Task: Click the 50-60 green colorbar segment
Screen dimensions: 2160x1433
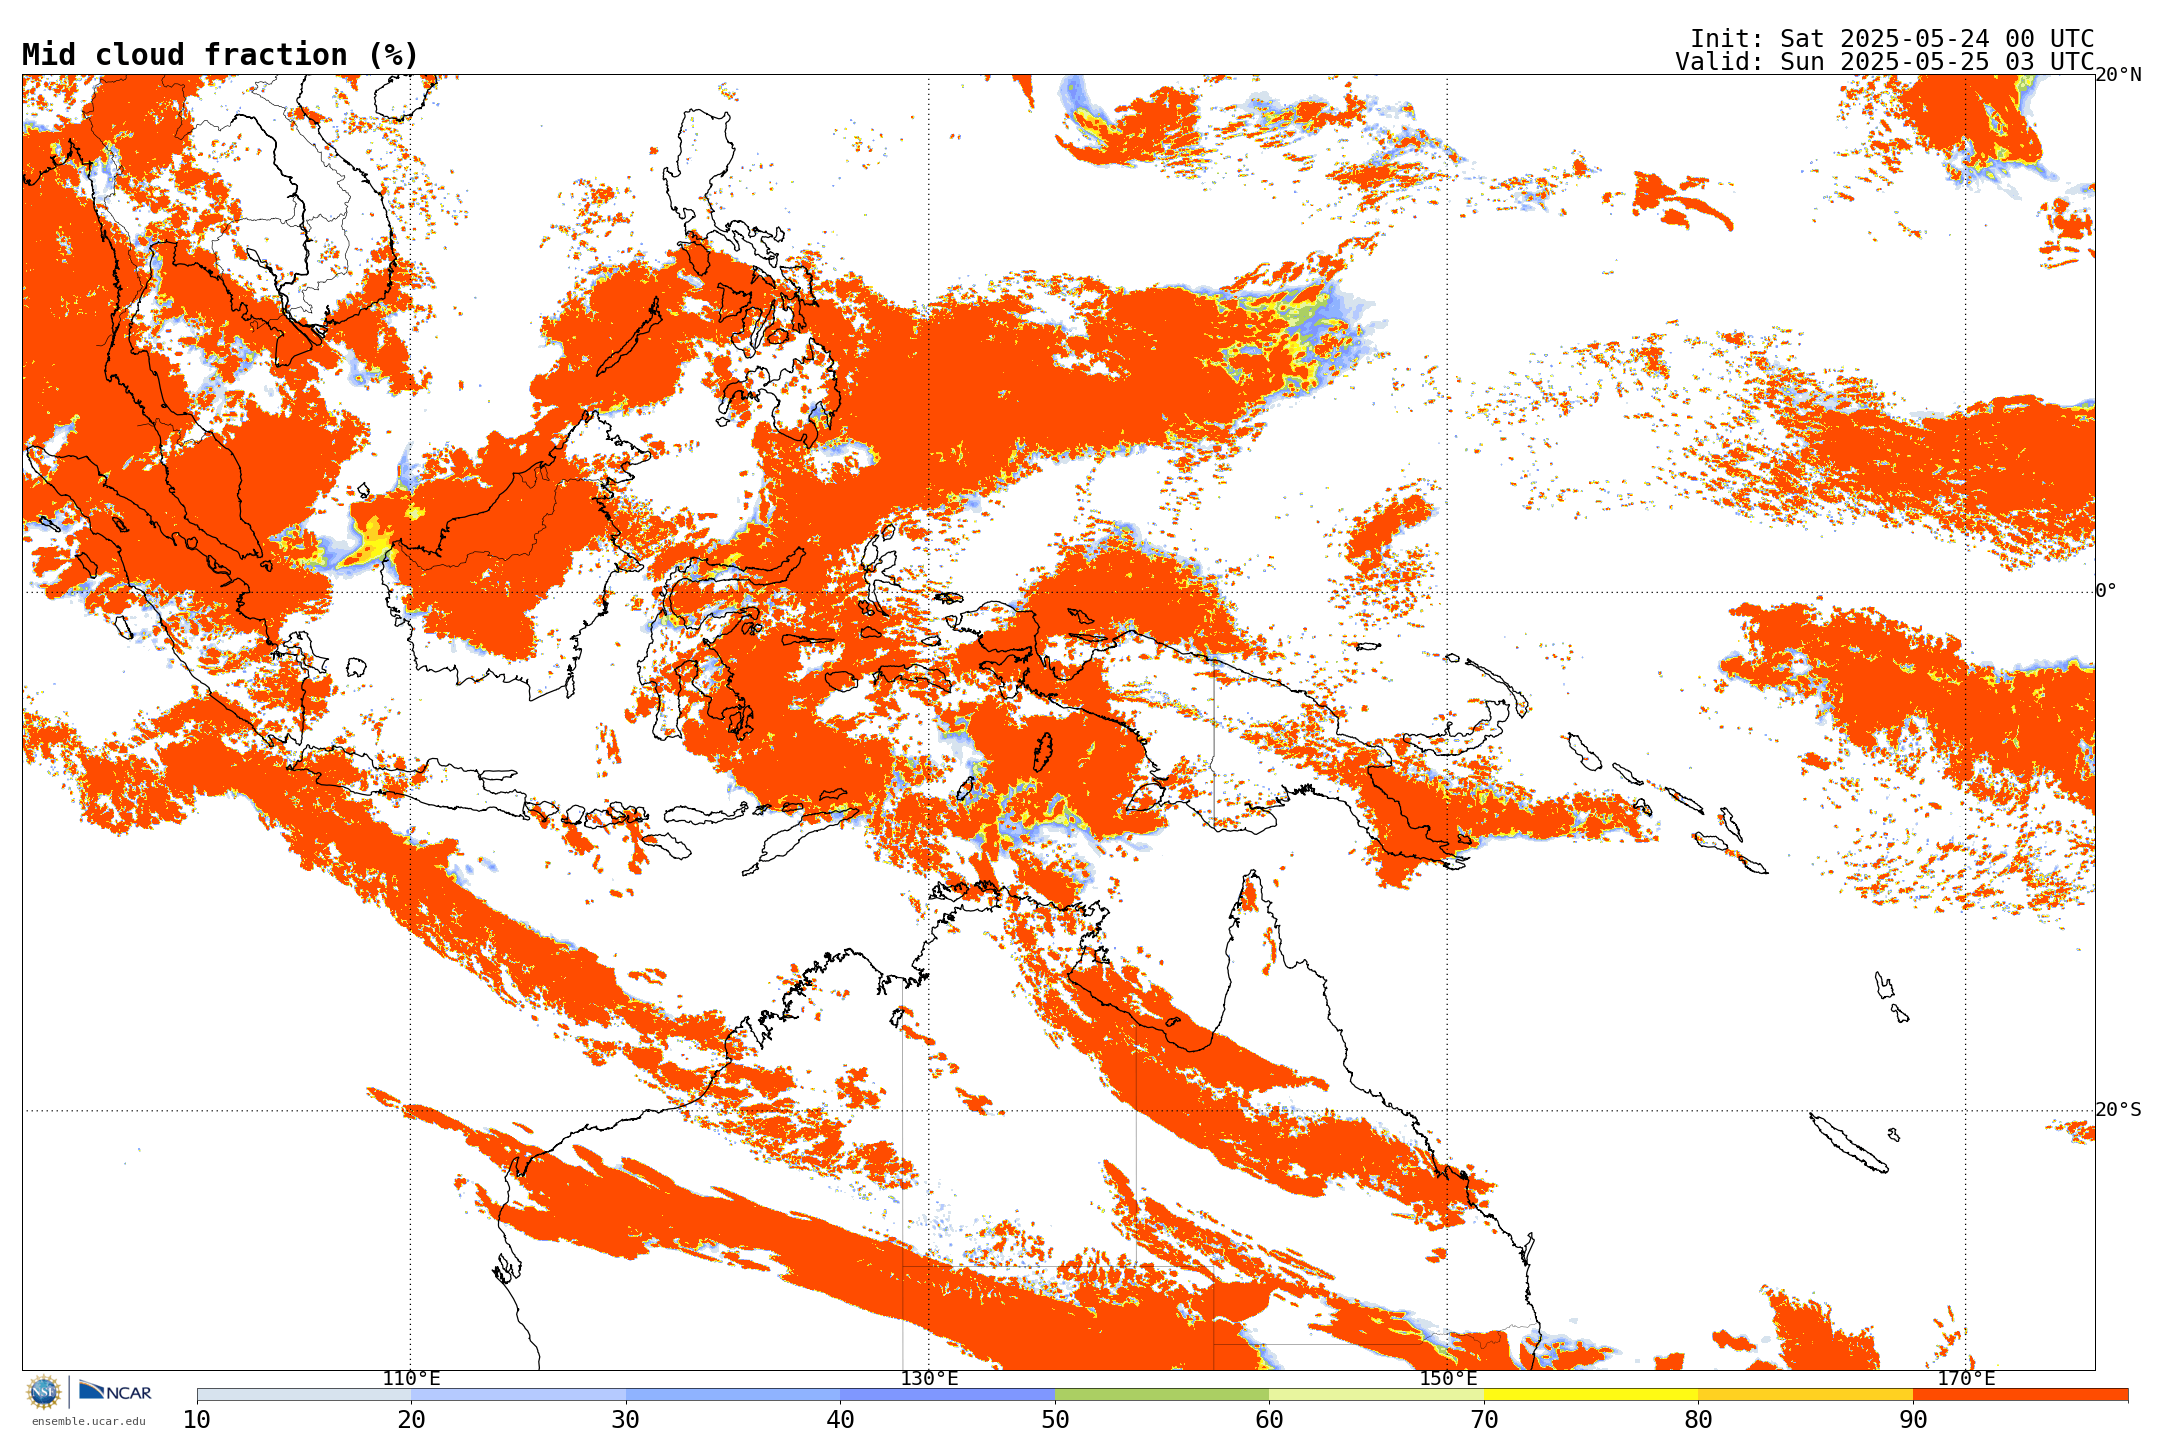Action: (x=1162, y=1394)
